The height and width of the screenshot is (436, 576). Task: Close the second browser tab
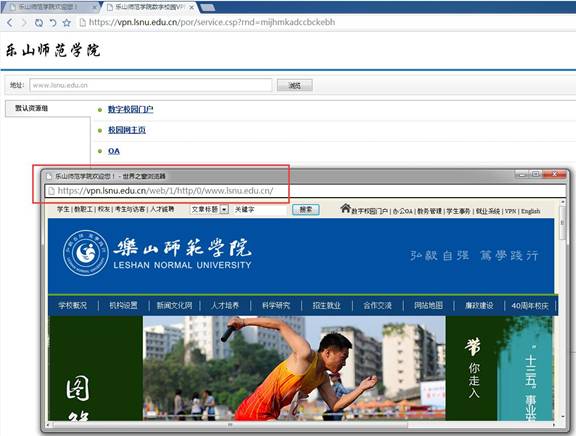pyautogui.click(x=191, y=7)
